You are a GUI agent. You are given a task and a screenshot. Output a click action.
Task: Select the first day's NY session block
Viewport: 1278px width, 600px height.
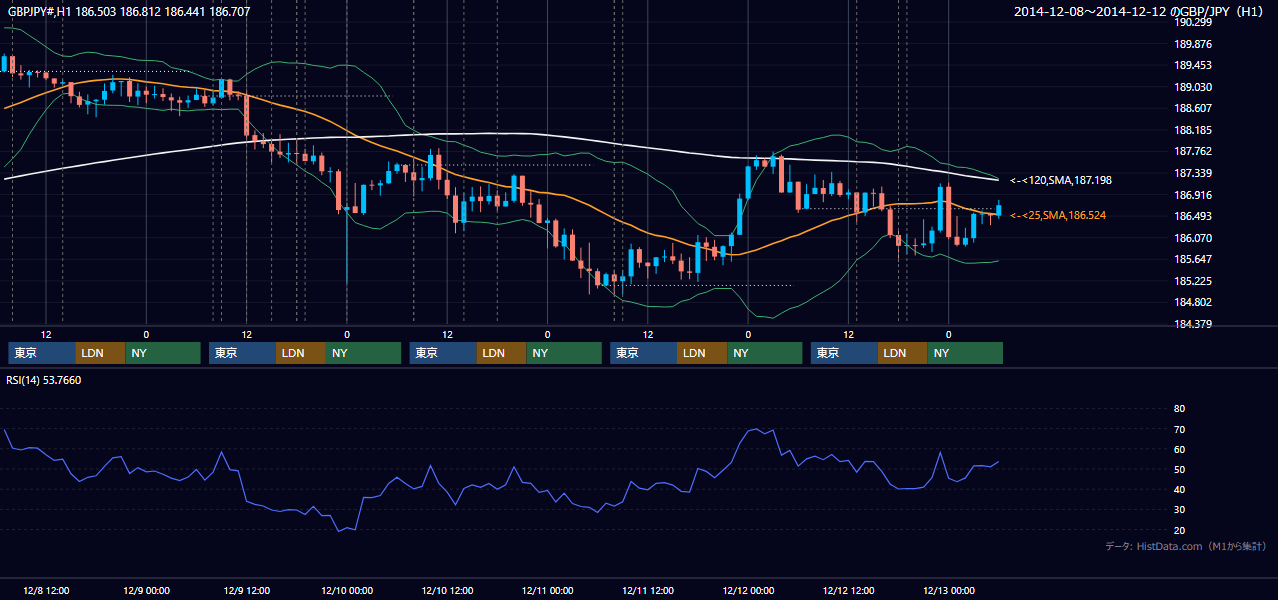163,353
